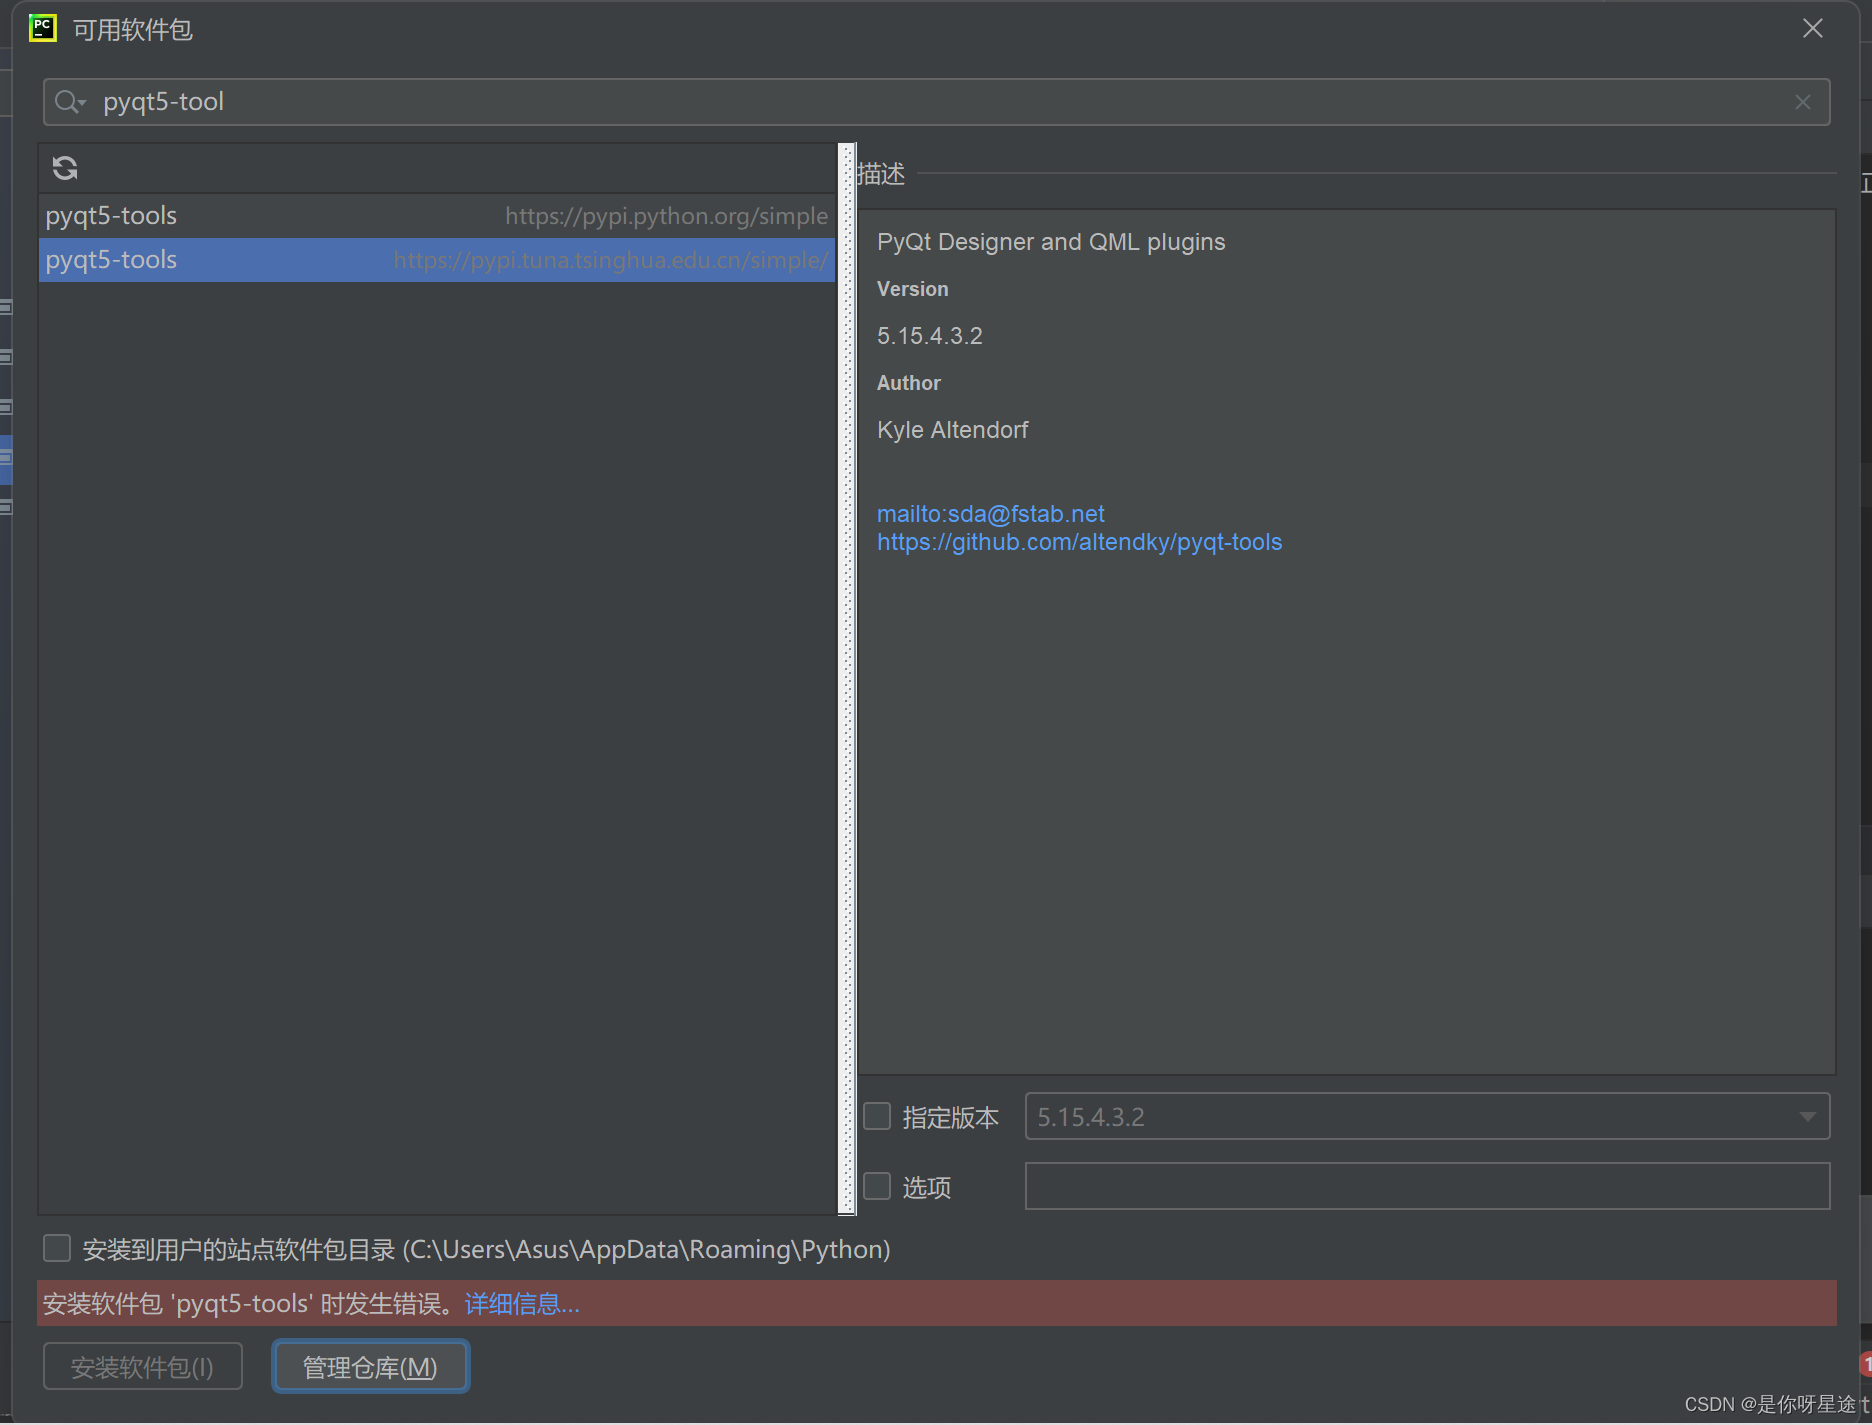Close the available packages dialog
1872x1425 pixels.
pyautogui.click(x=1813, y=28)
